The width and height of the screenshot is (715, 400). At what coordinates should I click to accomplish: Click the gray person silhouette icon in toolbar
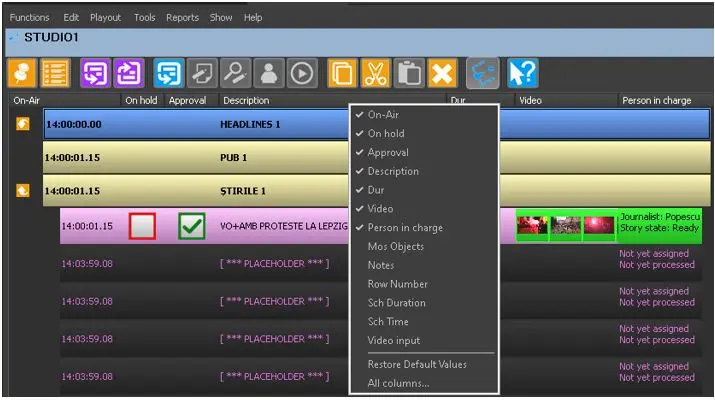[x=268, y=73]
